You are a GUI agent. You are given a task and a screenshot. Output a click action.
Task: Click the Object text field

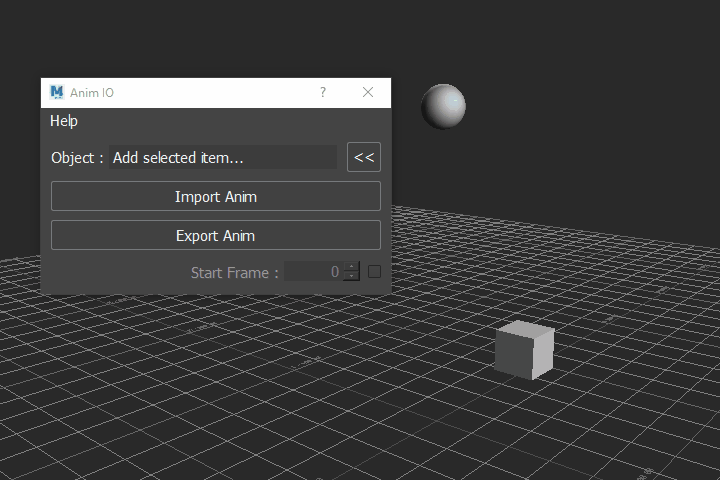tap(223, 158)
